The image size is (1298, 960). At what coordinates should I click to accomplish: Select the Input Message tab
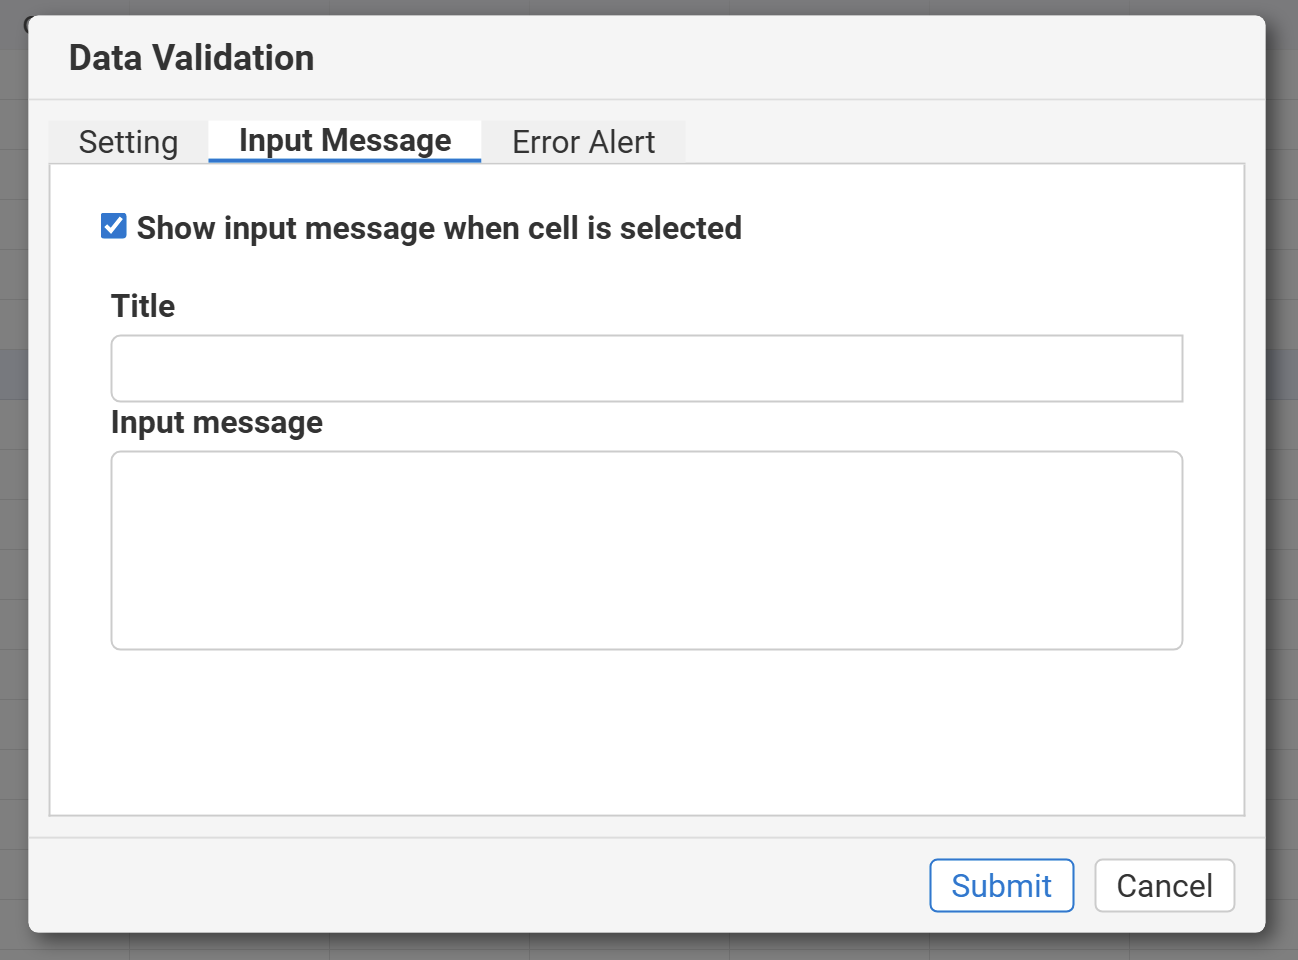click(x=344, y=140)
